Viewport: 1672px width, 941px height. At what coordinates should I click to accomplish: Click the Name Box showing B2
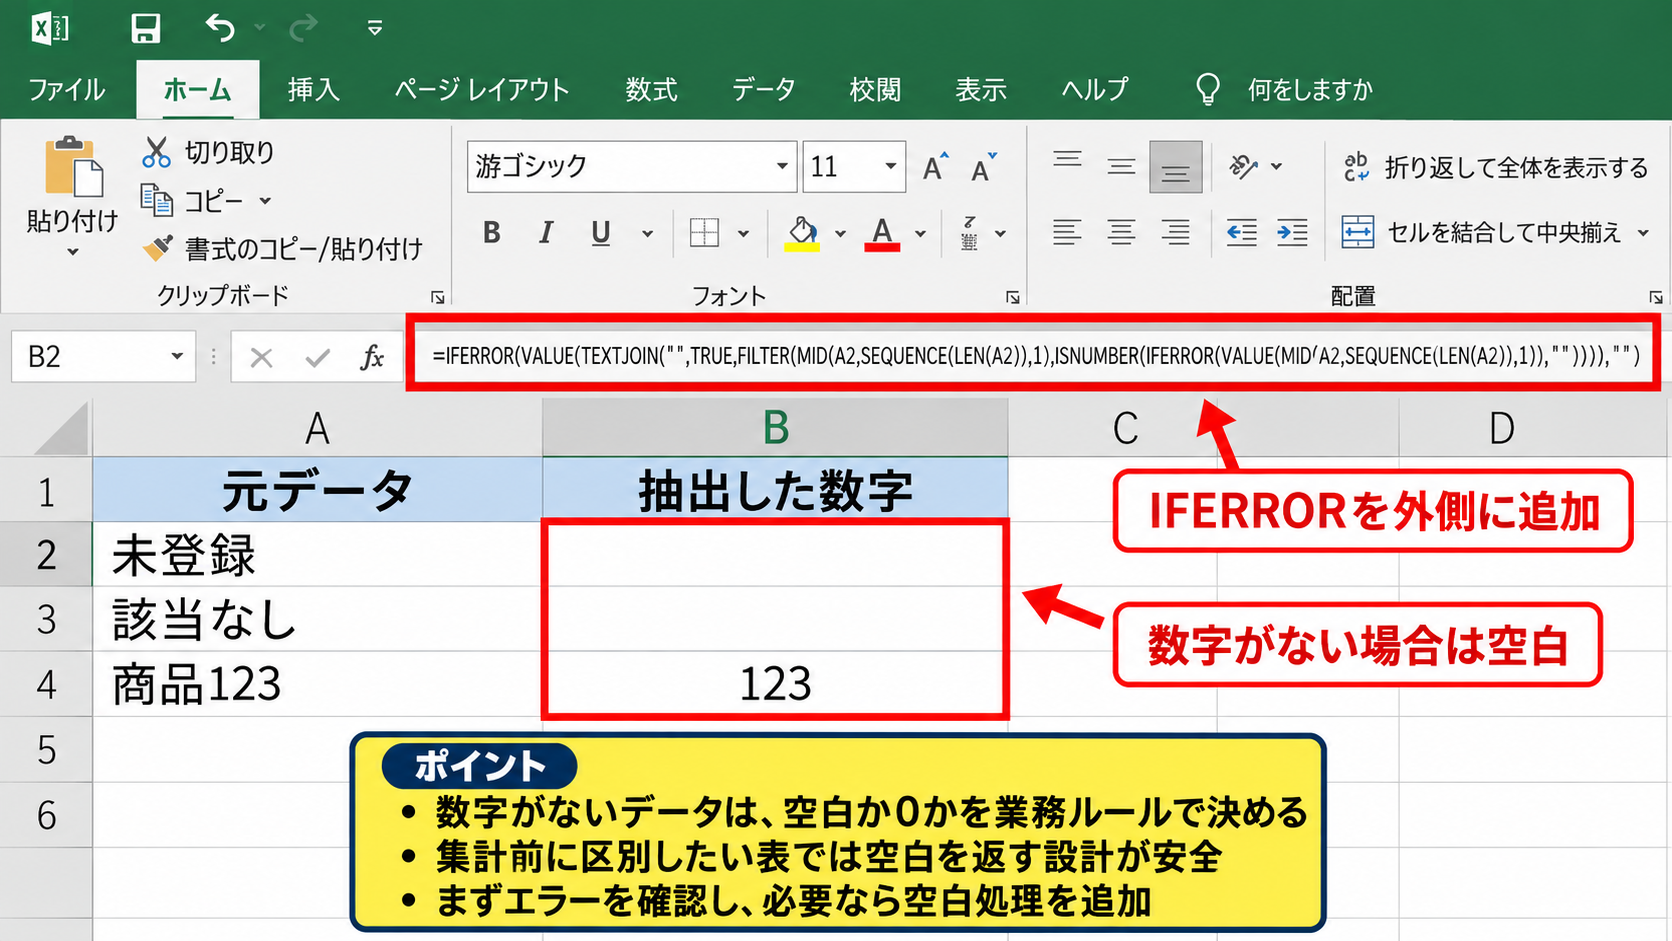click(x=103, y=356)
